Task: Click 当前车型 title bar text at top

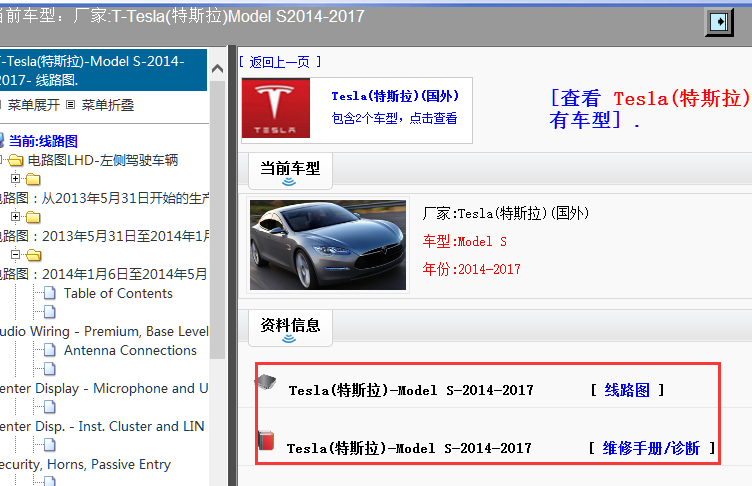Action: coord(182,16)
